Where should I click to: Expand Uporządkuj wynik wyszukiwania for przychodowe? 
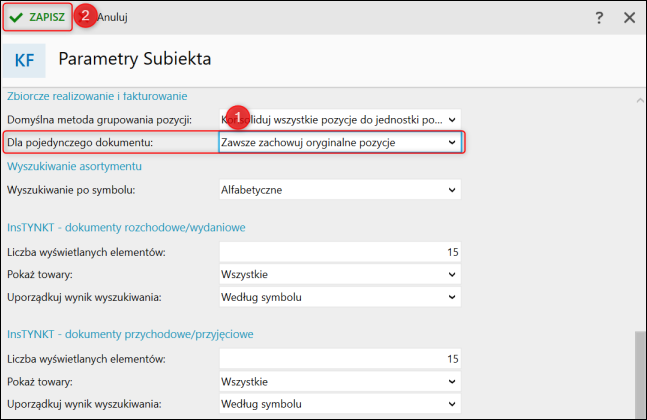339,404
